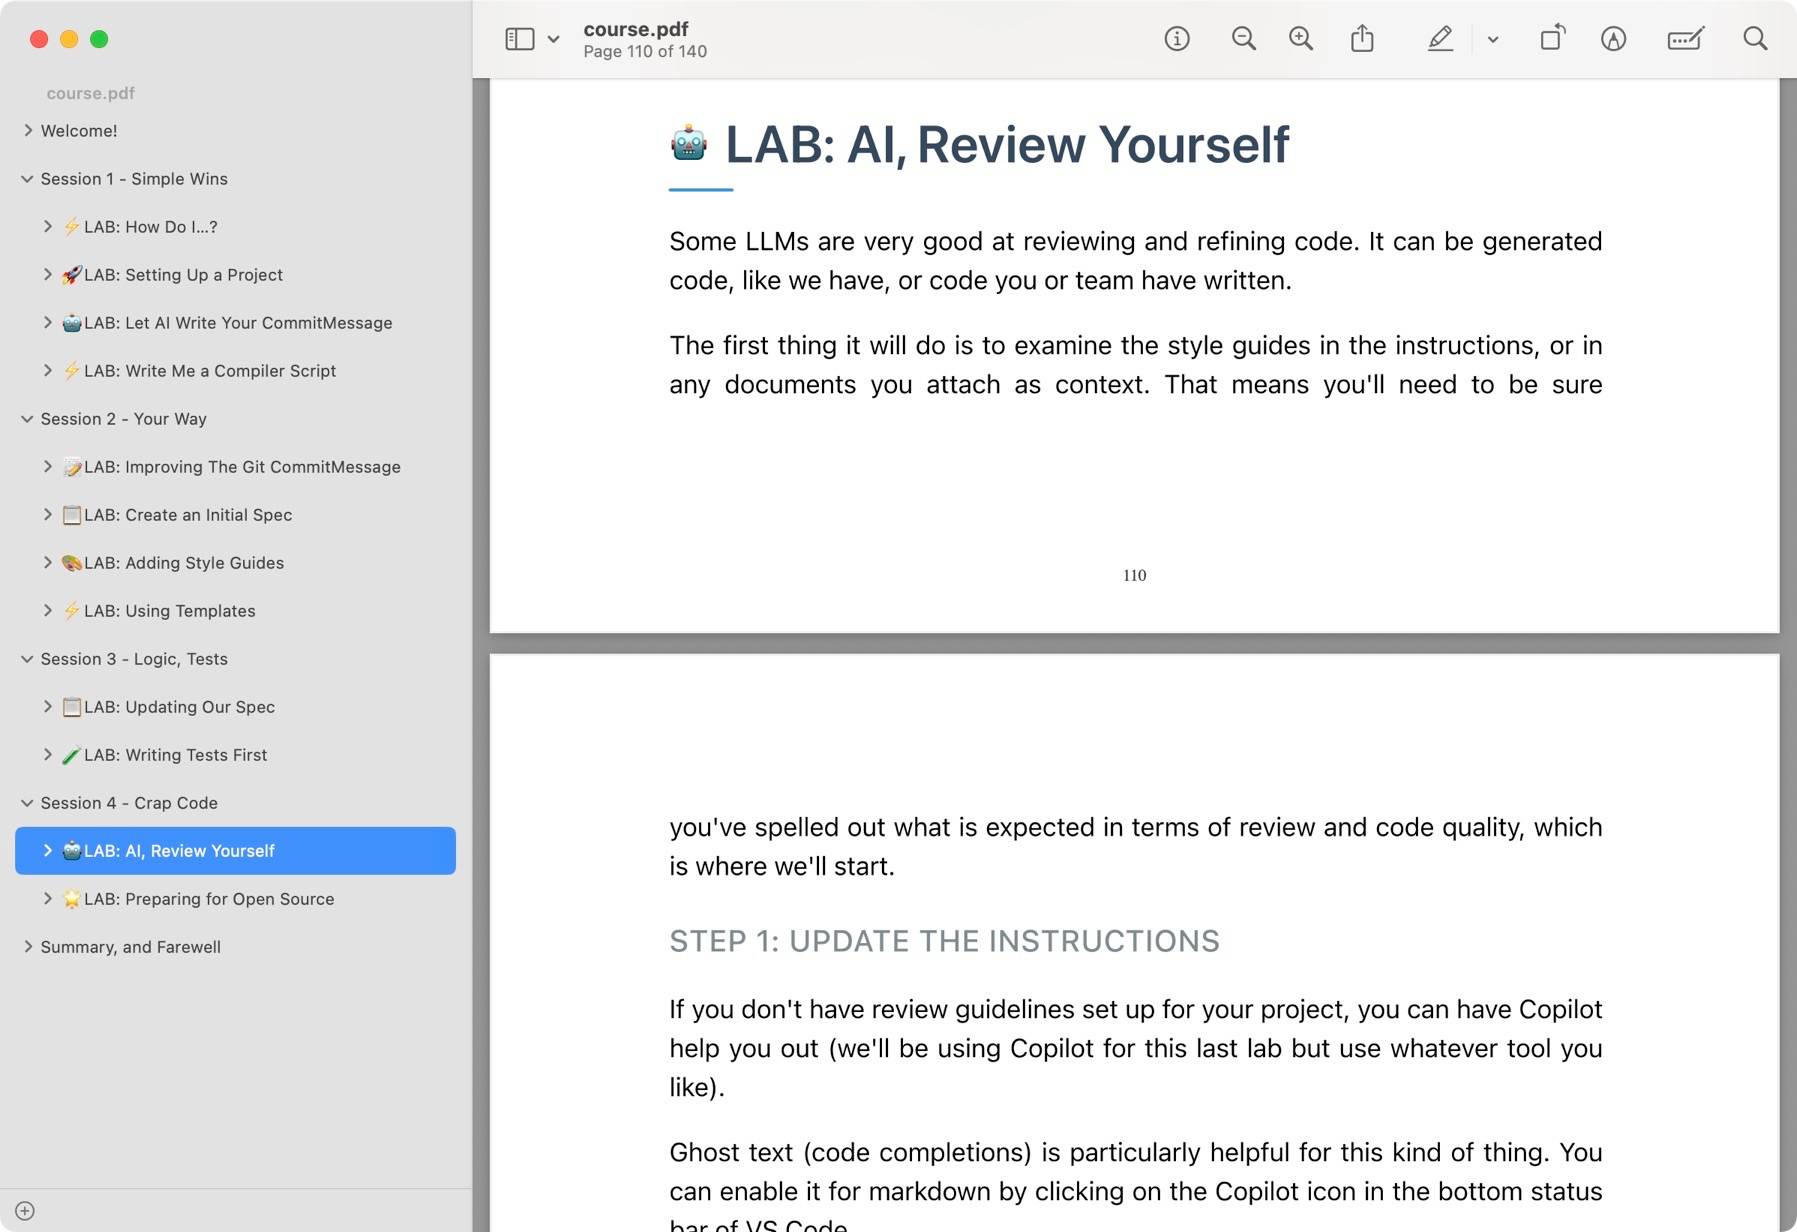1797x1232 pixels.
Task: Click the course.pdf sidebar header label
Action: (90, 93)
